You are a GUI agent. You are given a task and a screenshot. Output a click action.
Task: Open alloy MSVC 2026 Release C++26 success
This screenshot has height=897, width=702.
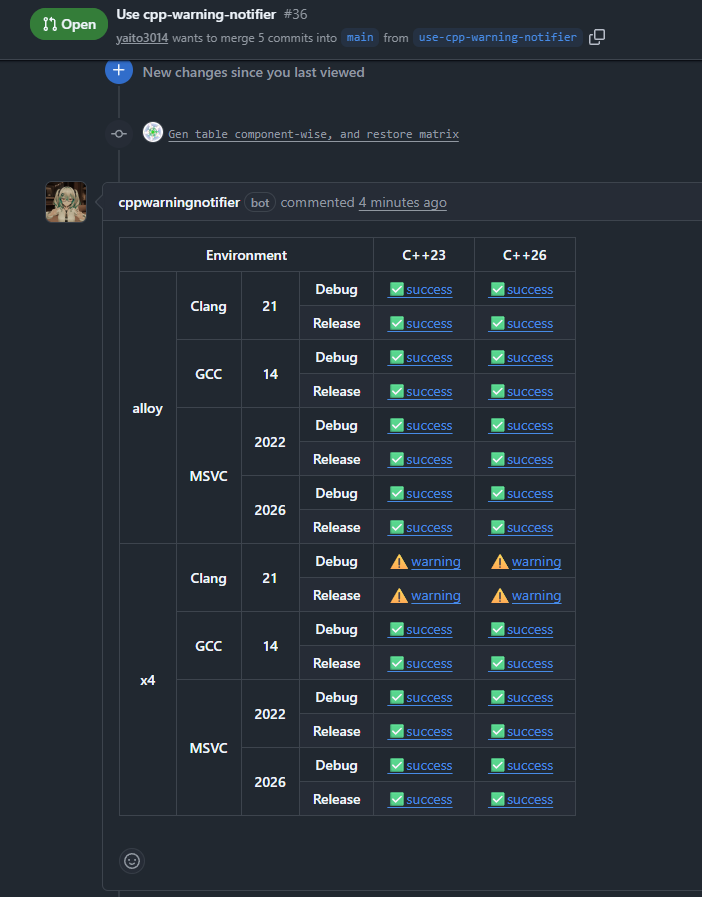click(x=521, y=527)
